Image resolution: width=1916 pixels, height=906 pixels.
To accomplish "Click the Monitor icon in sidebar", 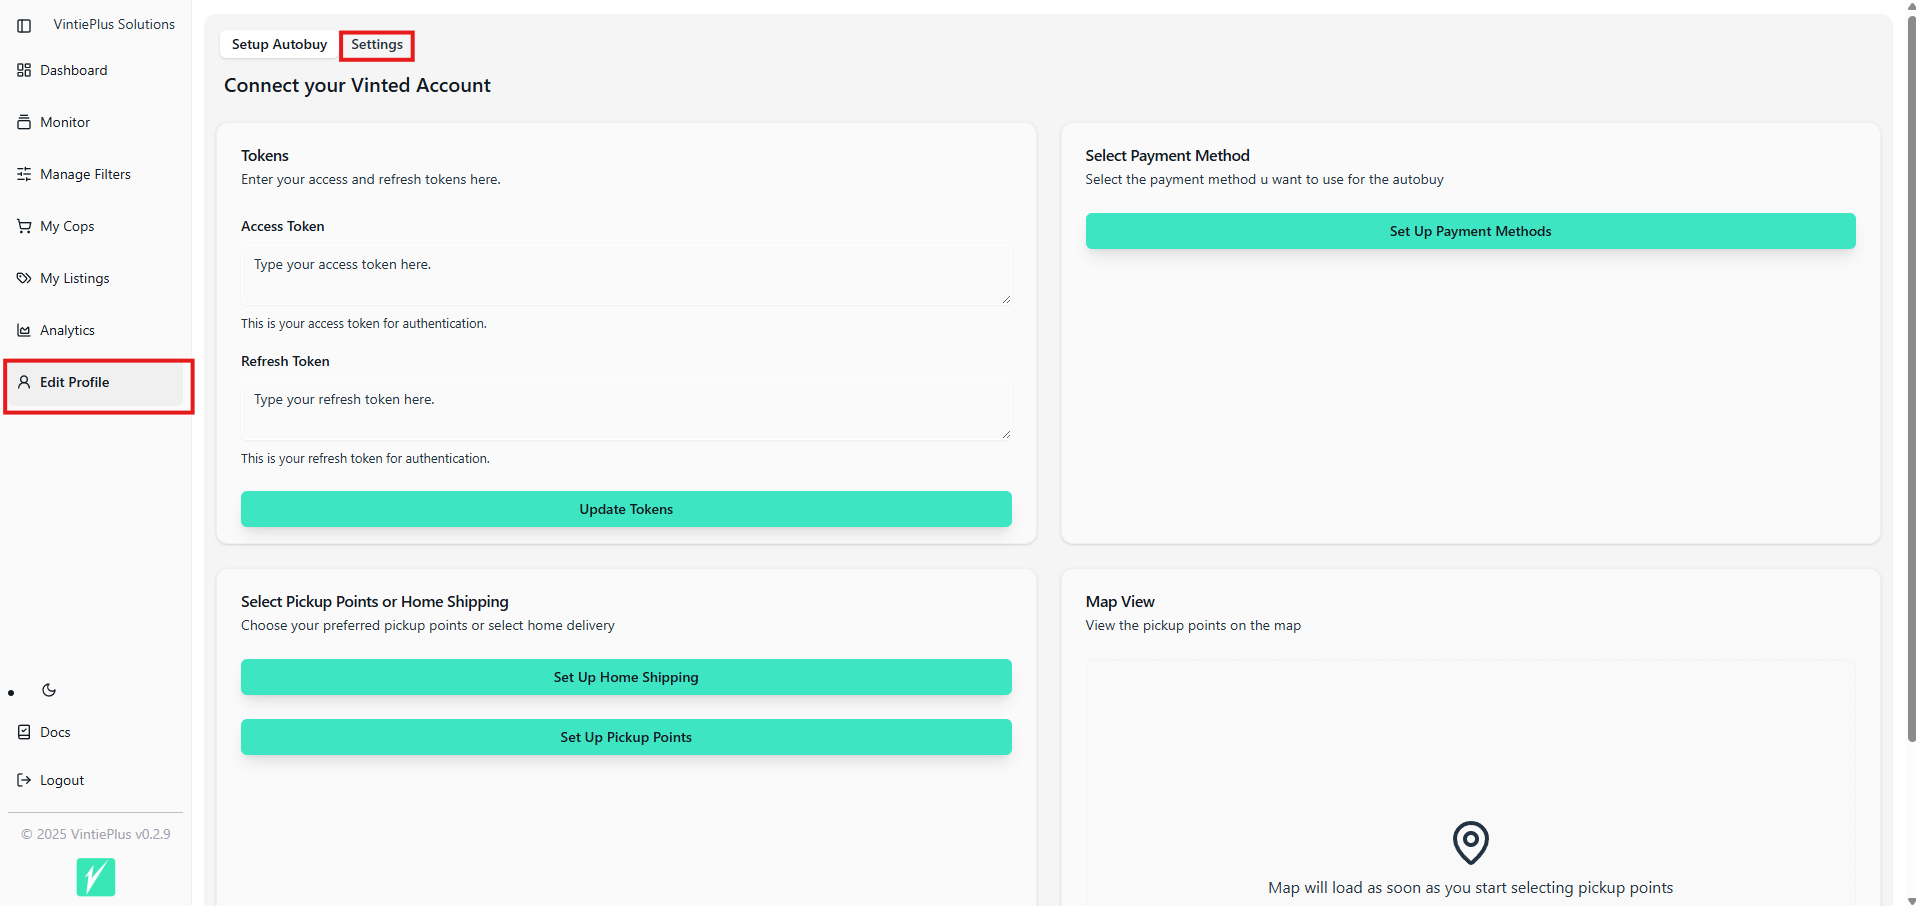I will [x=24, y=122].
